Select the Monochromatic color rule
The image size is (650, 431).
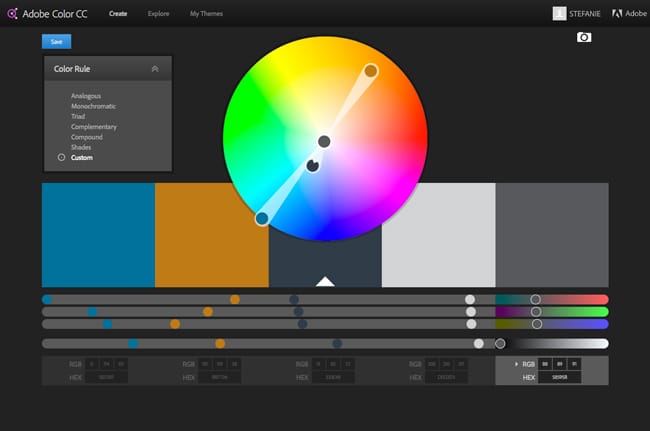(93, 106)
